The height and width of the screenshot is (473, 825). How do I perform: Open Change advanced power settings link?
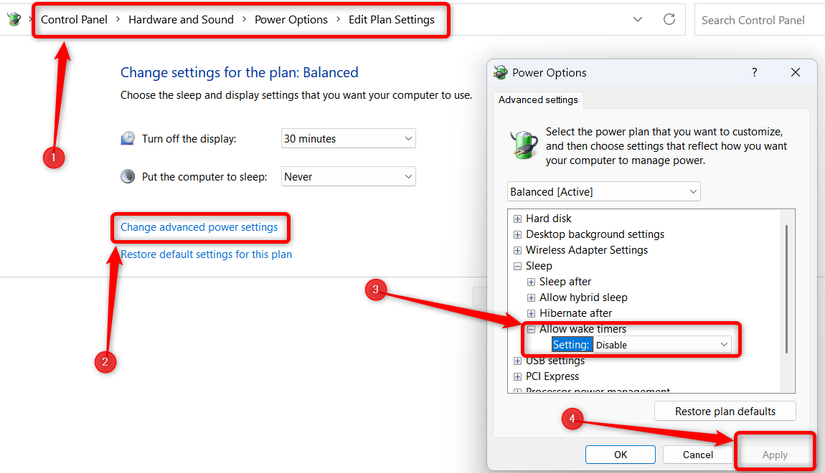(x=199, y=227)
